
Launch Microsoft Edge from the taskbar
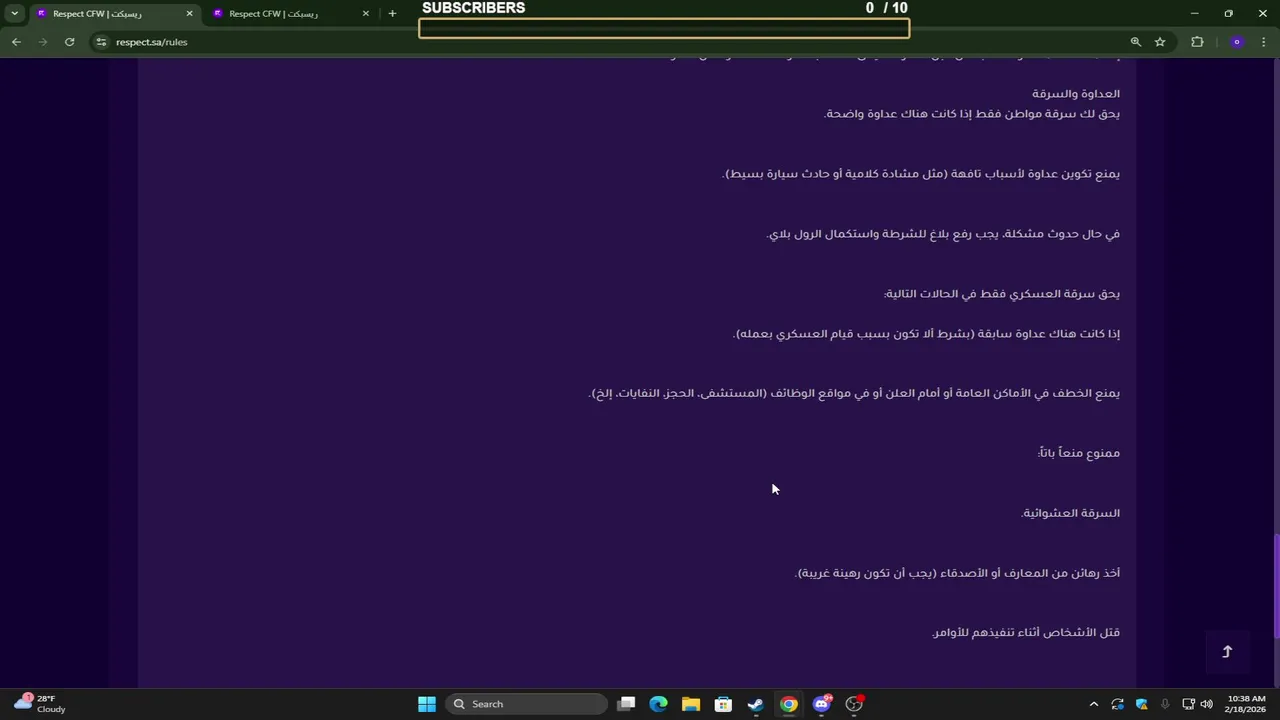coord(658,704)
